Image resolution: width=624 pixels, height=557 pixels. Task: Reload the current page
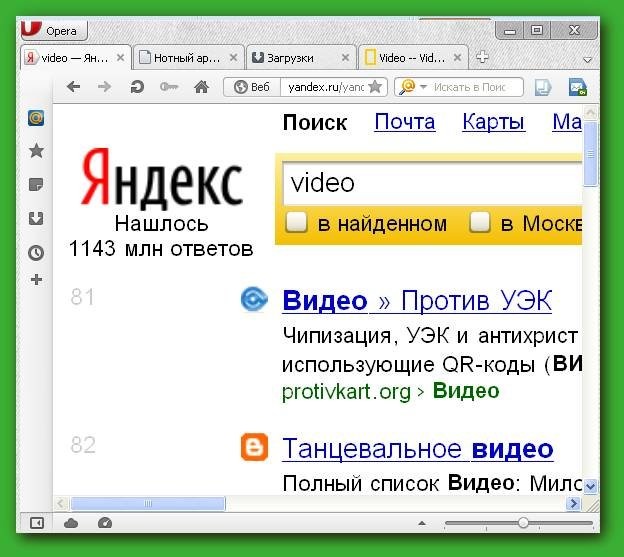137,87
